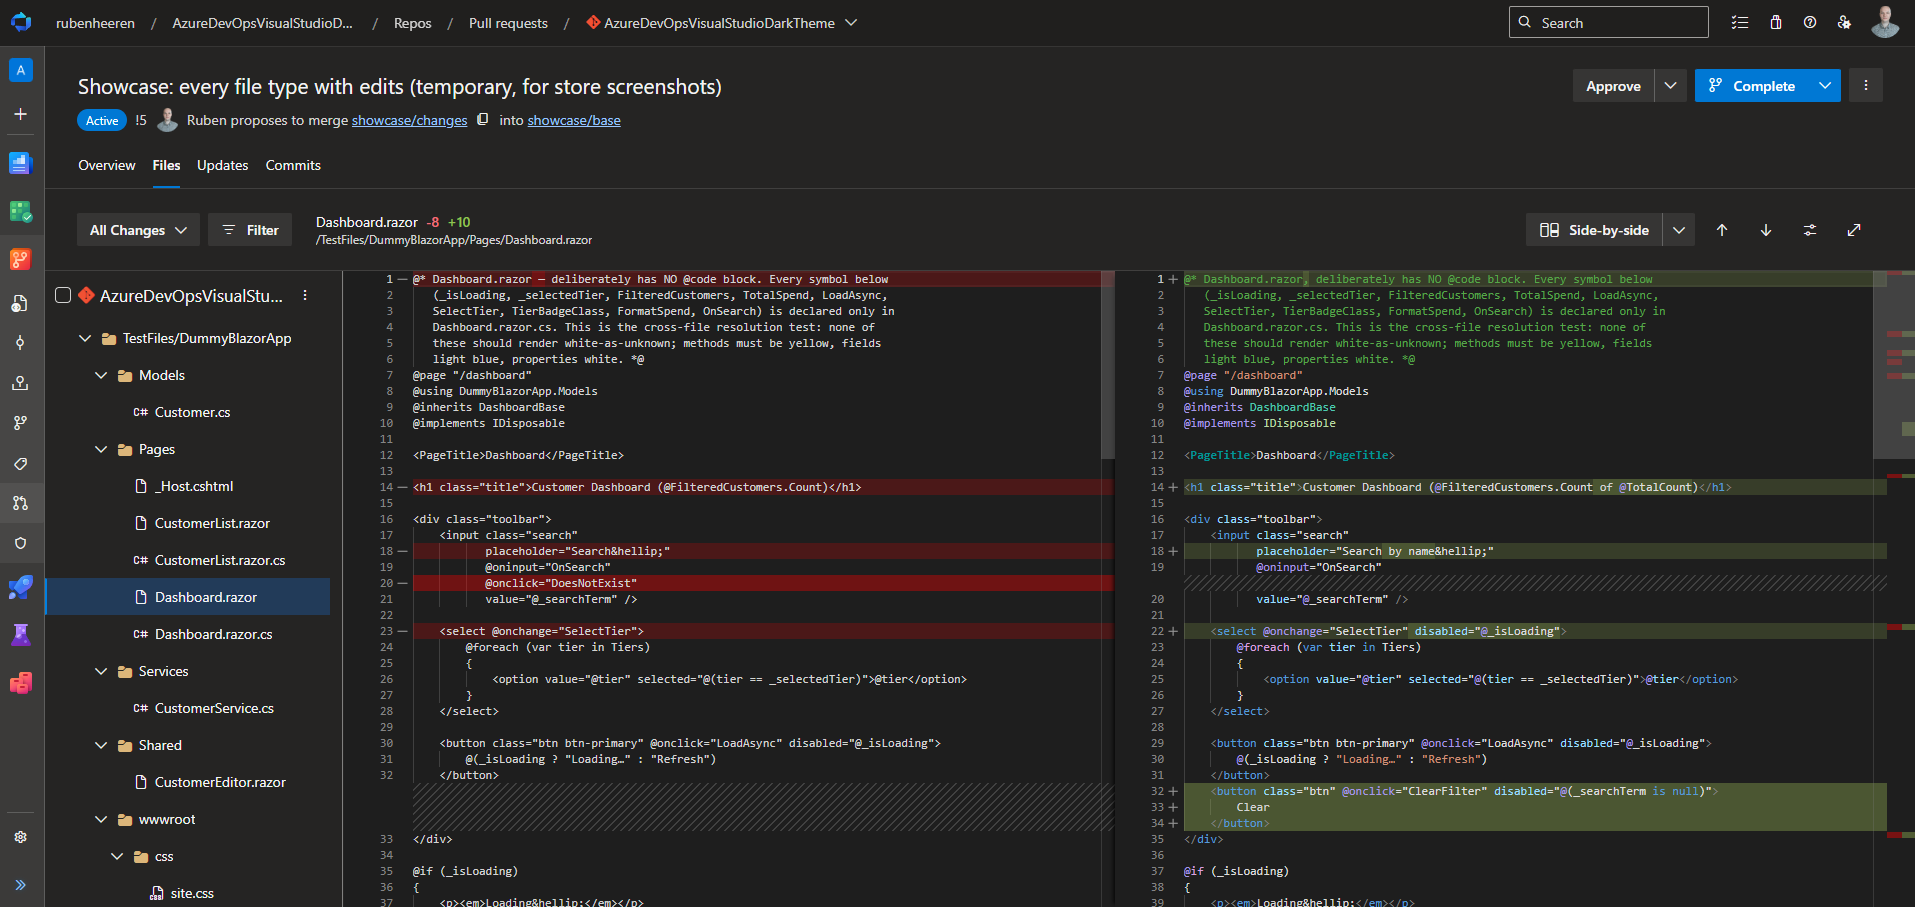This screenshot has width=1915, height=907.
Task: Open the repo Files sidebar icon
Action: coord(21,303)
